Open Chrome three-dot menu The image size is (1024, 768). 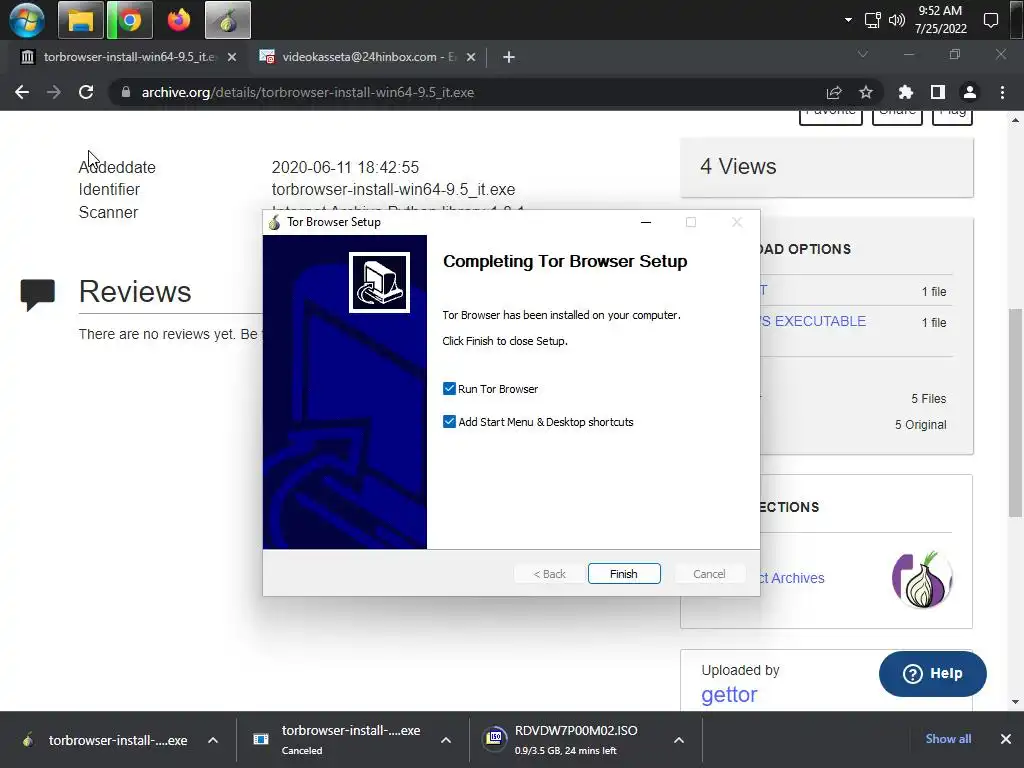1002,92
